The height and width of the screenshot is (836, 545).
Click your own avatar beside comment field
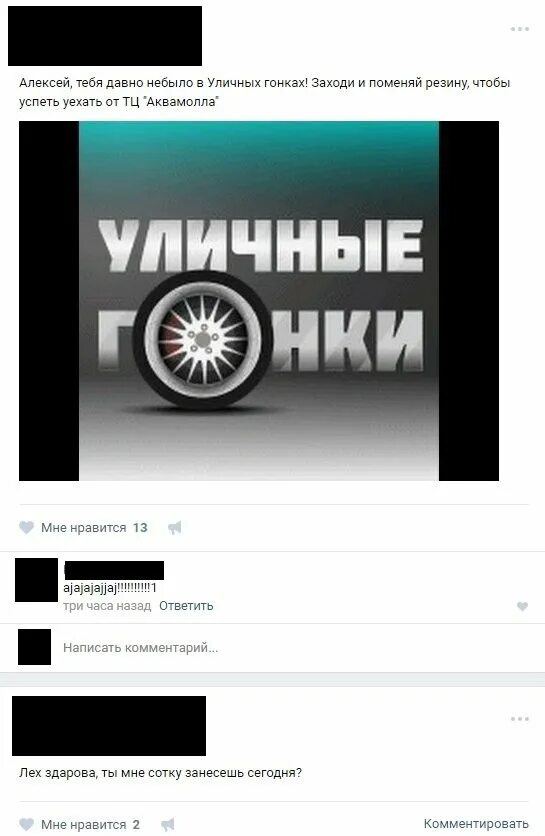[x=35, y=647]
